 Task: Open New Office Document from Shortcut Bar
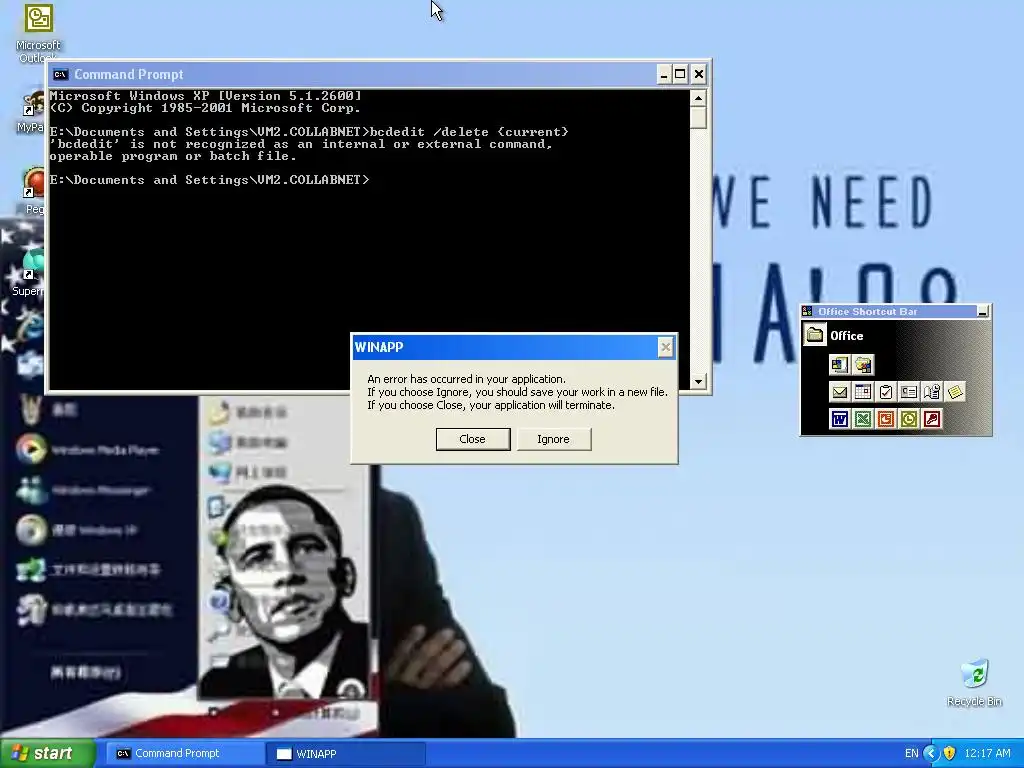(x=839, y=365)
